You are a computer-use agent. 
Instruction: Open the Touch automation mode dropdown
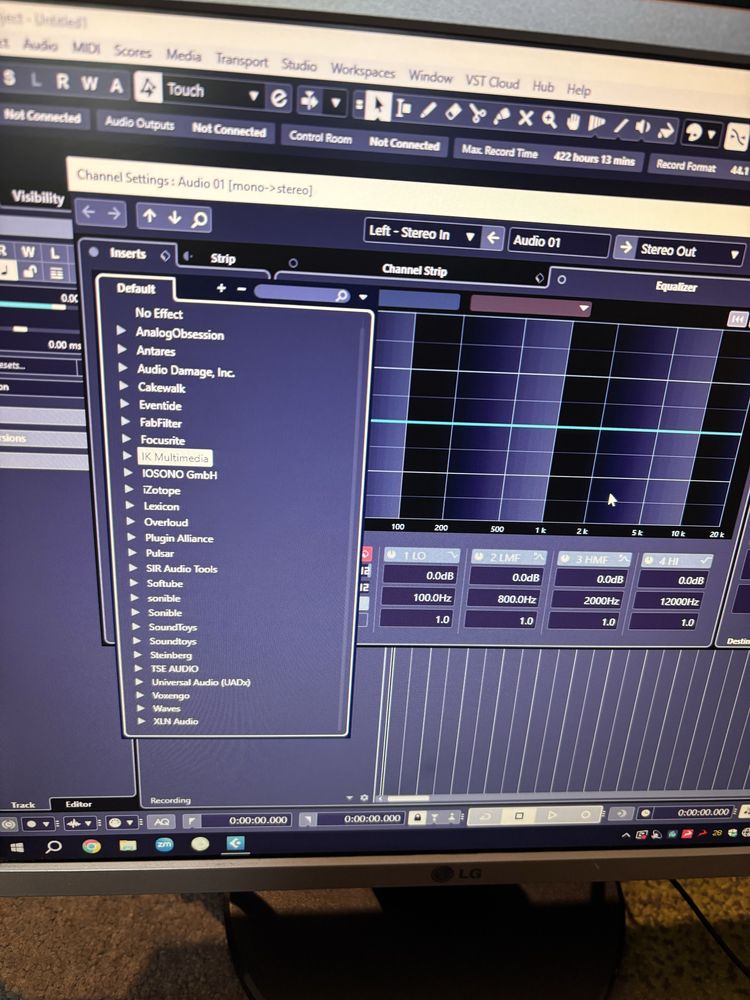point(253,96)
